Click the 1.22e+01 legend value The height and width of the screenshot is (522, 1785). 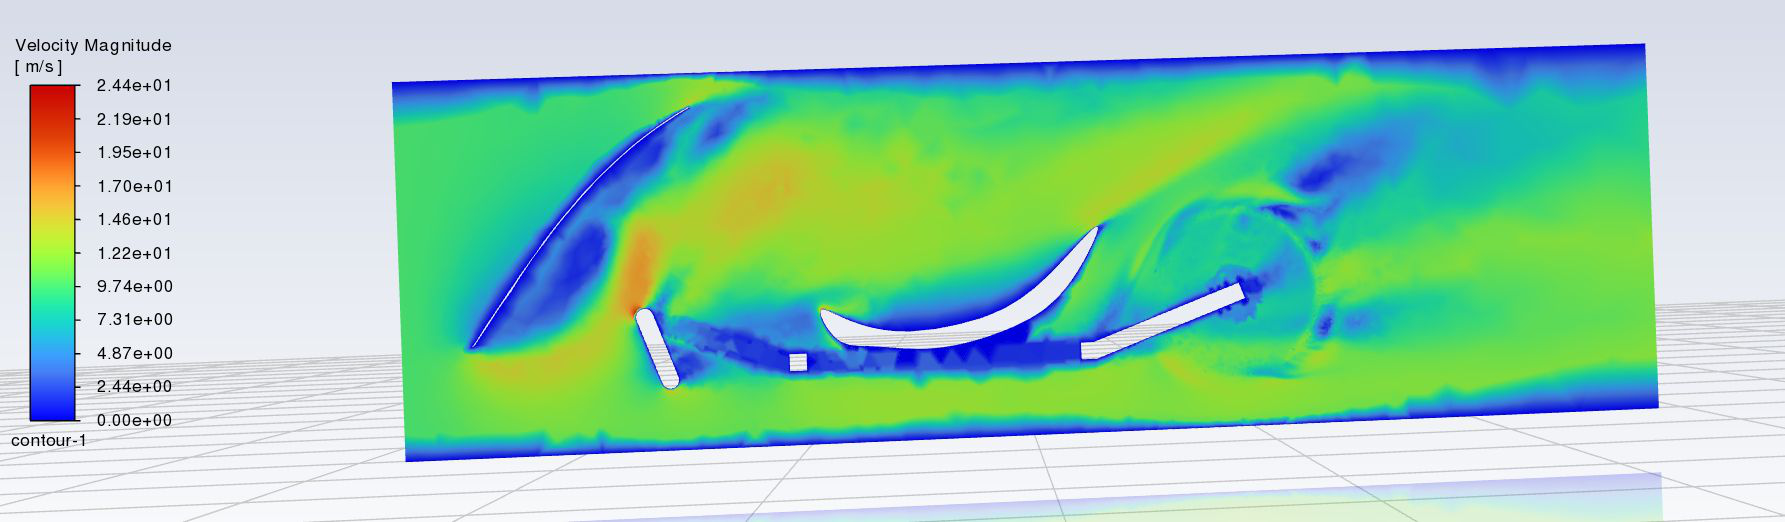134,253
